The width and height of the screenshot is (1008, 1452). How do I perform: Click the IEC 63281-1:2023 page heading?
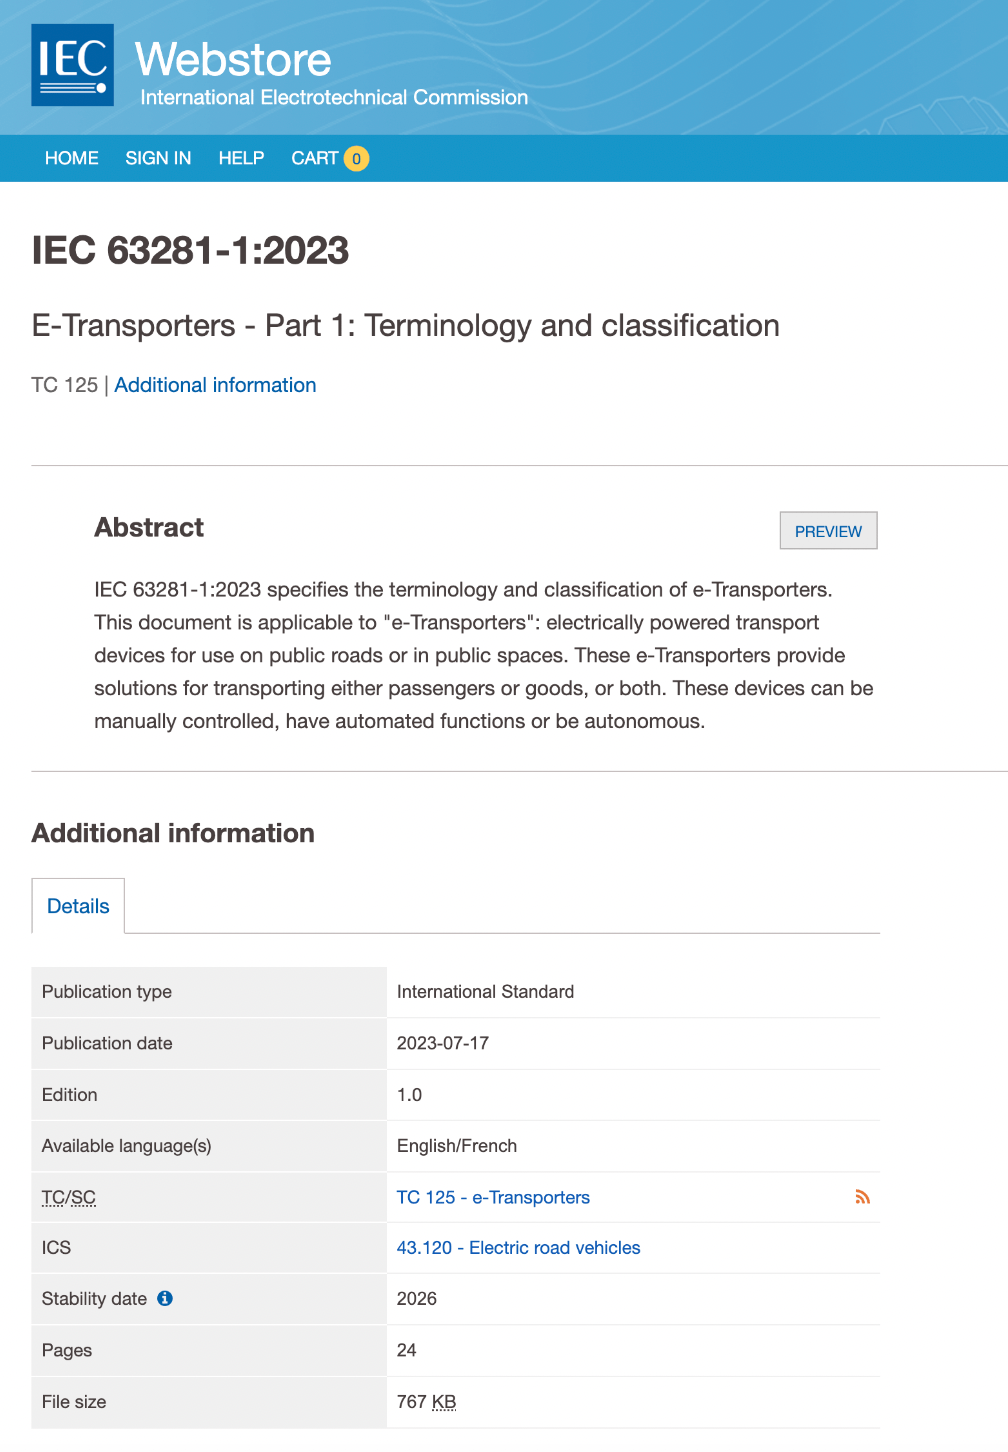point(190,250)
